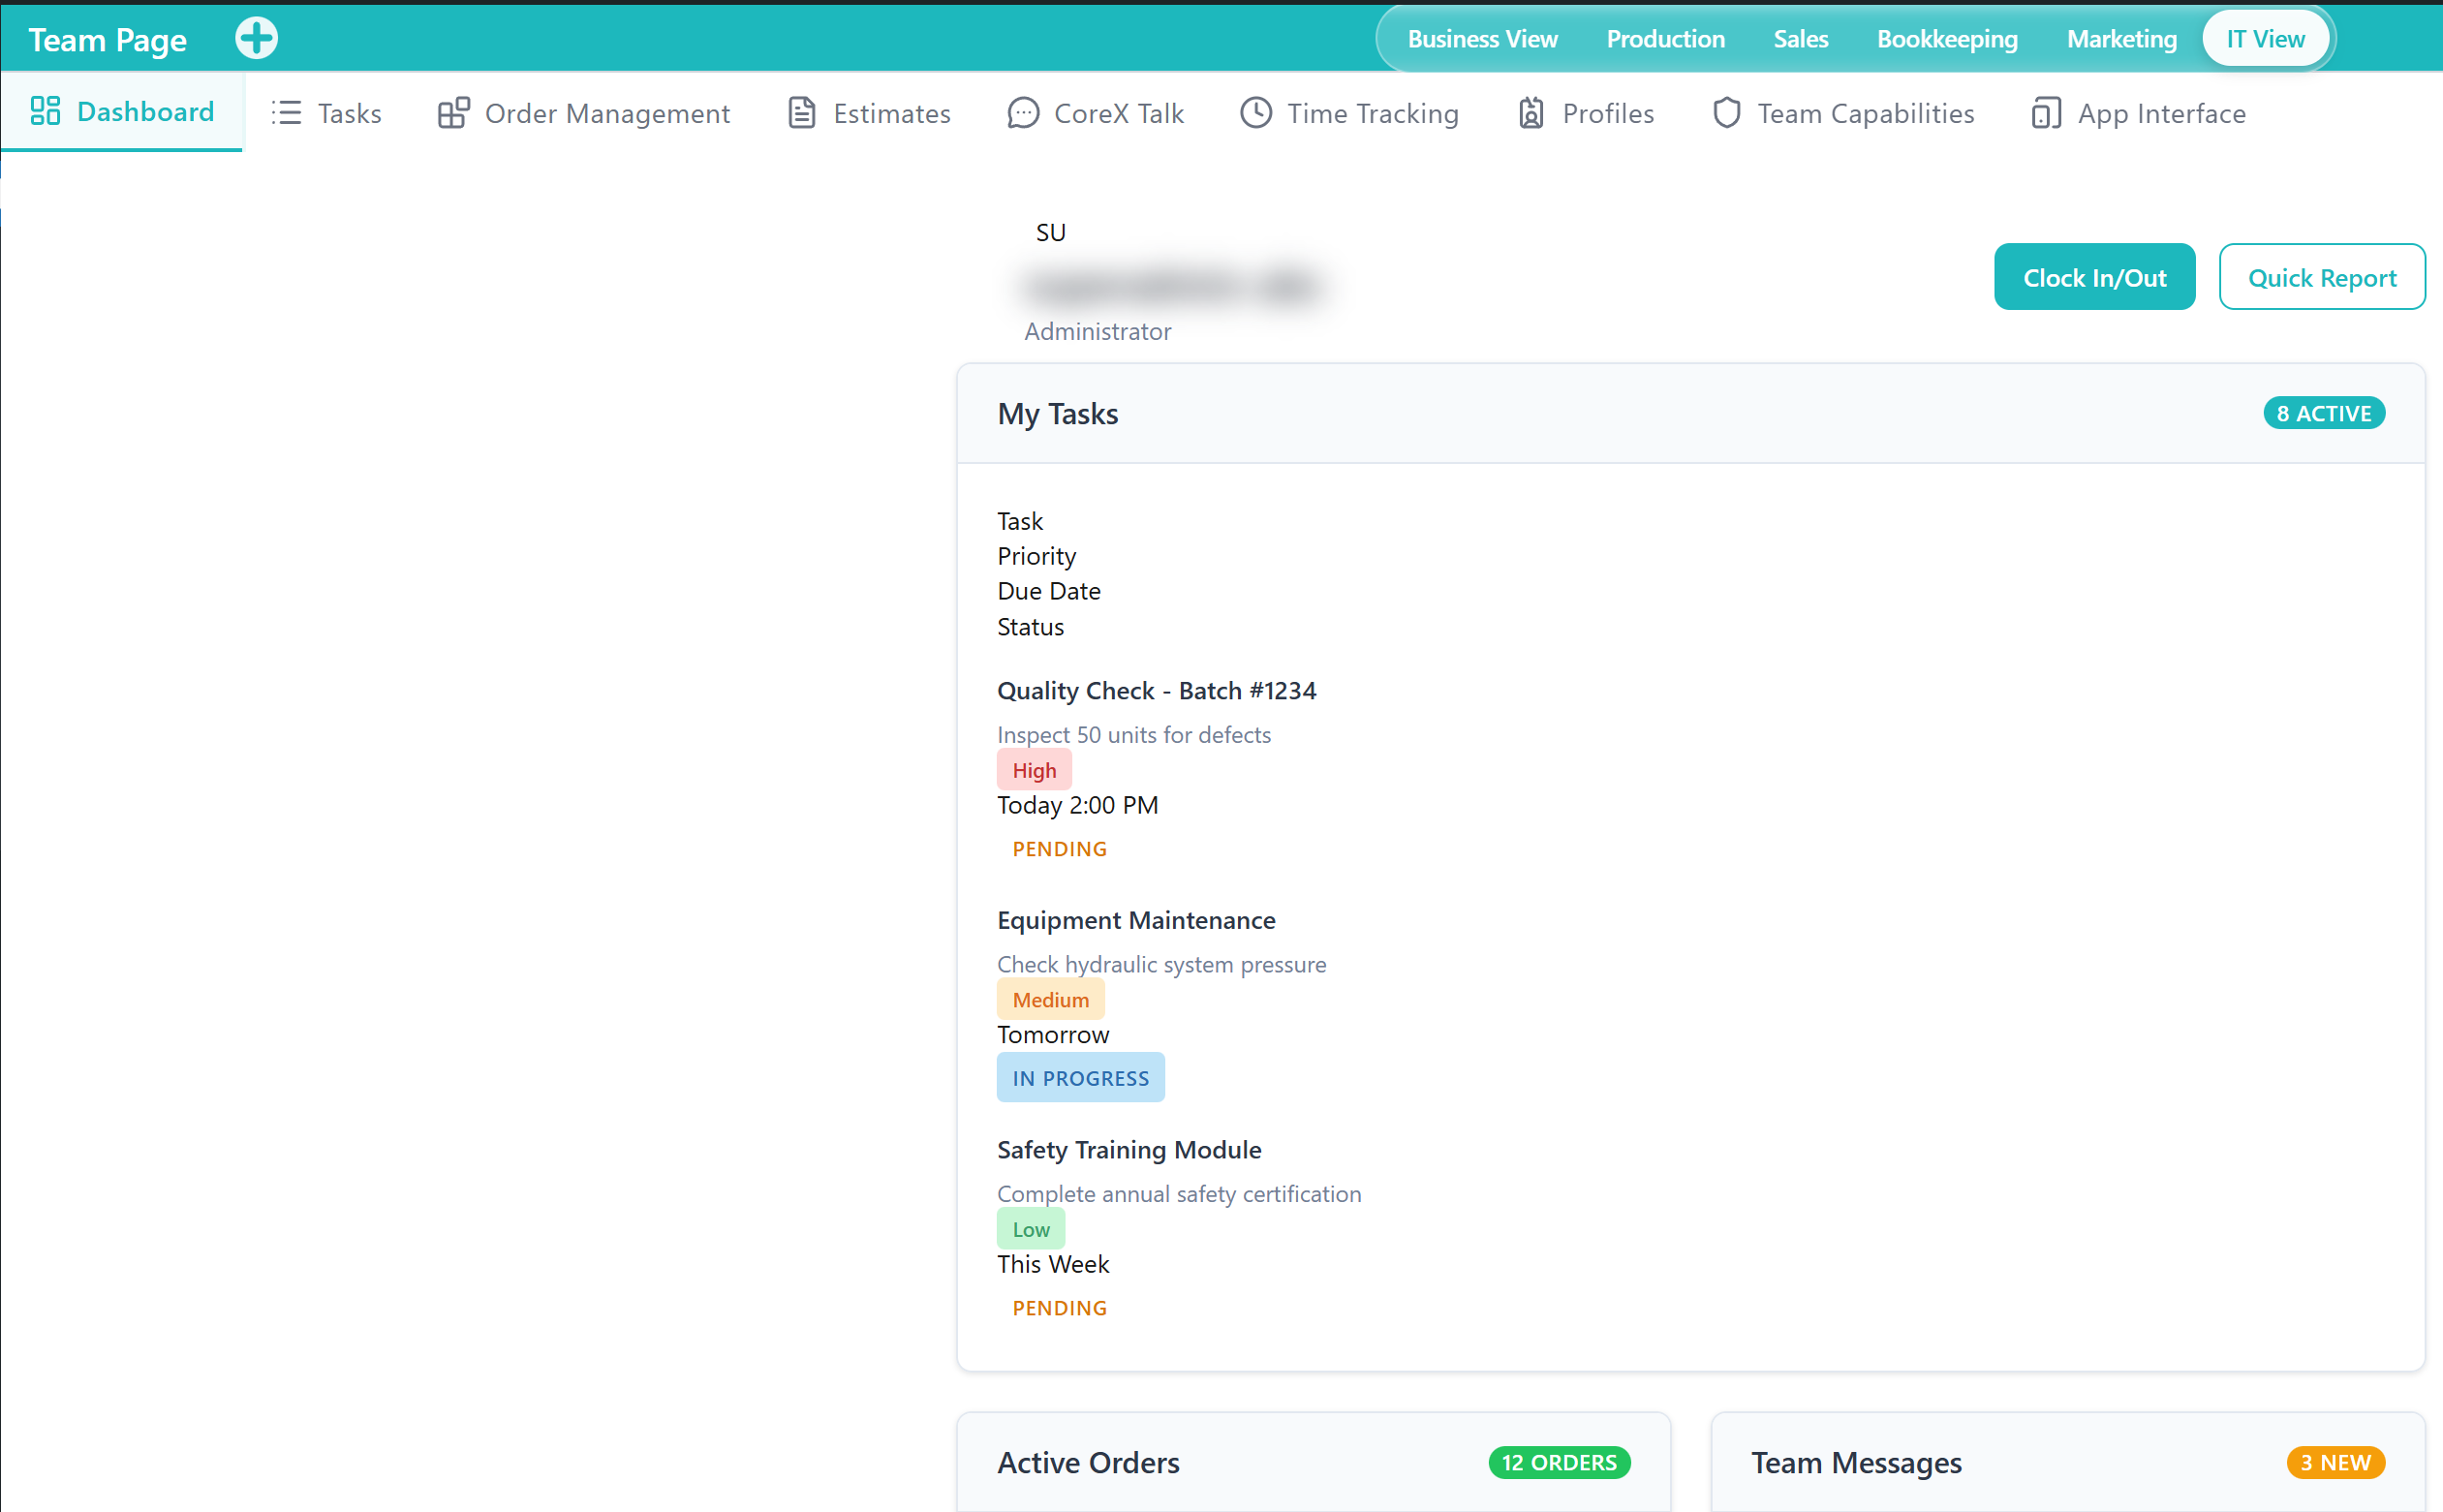Click the Team Messages heading
This screenshot has width=2443, height=1512.
click(x=1856, y=1462)
